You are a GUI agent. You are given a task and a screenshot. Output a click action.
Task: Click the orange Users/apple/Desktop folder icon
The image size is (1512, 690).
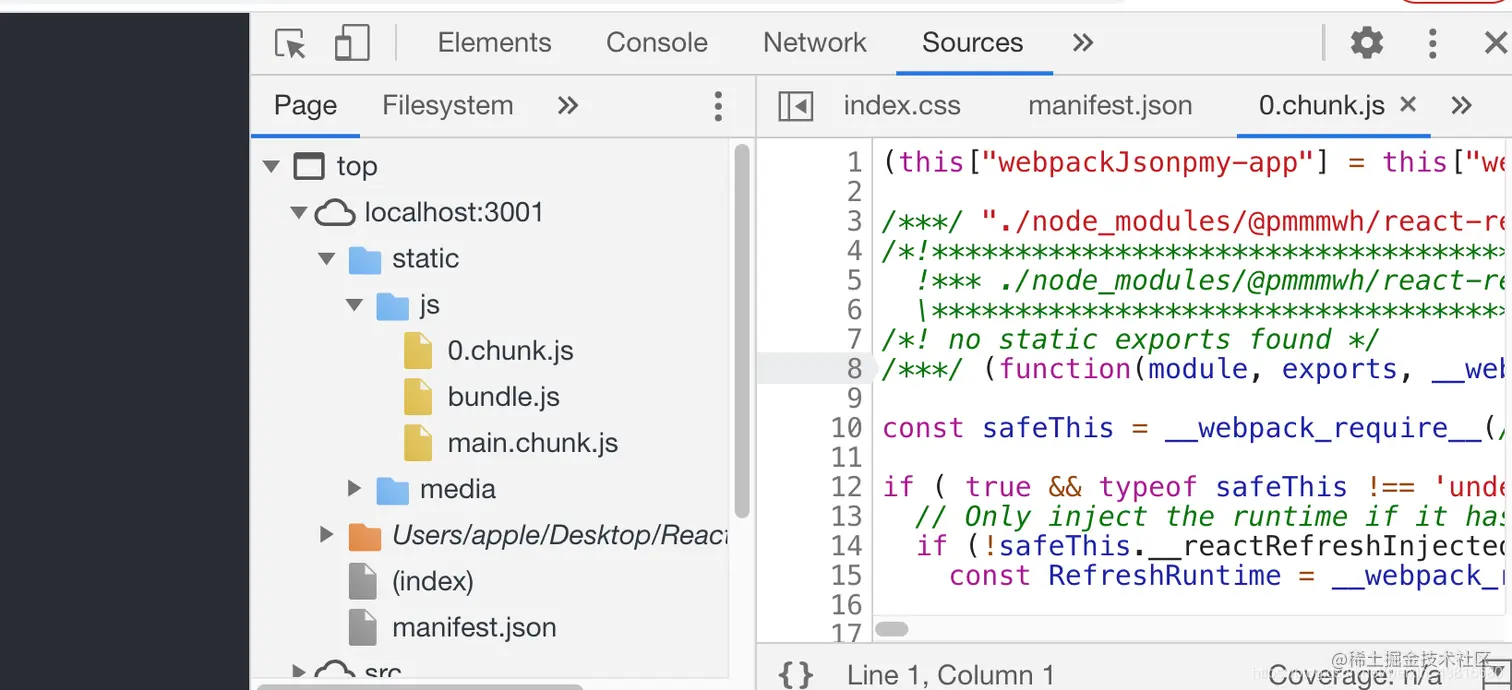coord(365,536)
